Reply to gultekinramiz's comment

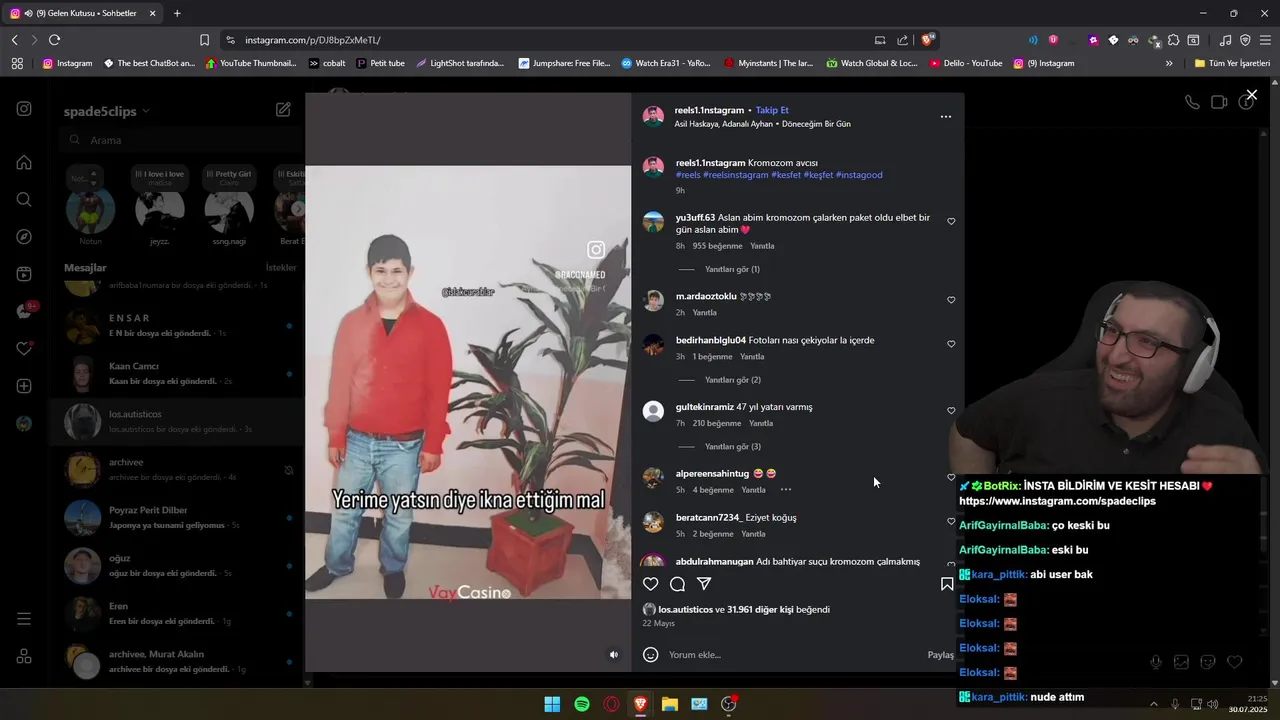[x=761, y=423]
